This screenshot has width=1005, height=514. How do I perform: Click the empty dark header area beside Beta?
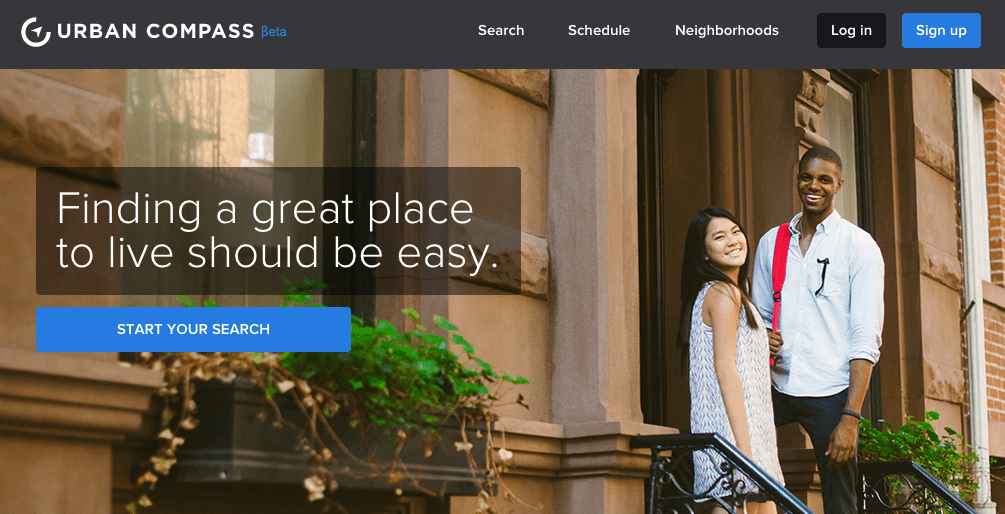coord(378,32)
